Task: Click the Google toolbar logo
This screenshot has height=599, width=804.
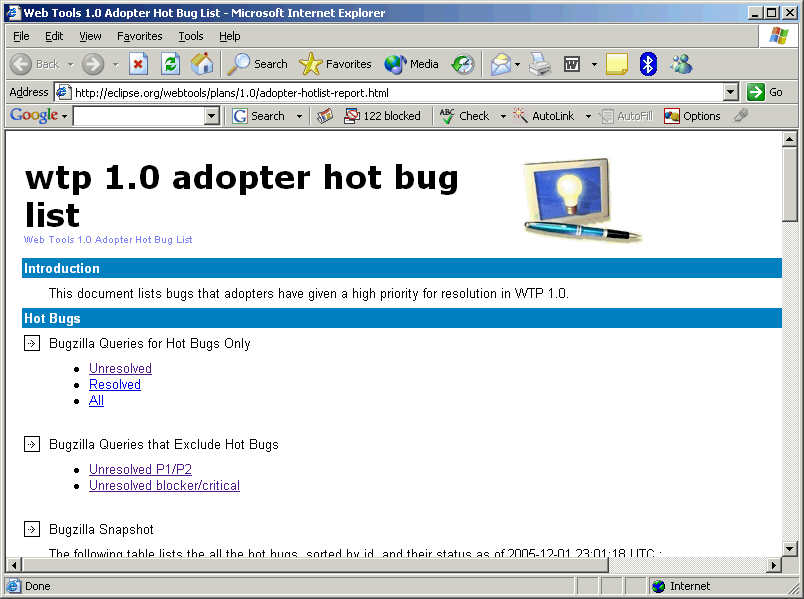Action: pos(34,115)
